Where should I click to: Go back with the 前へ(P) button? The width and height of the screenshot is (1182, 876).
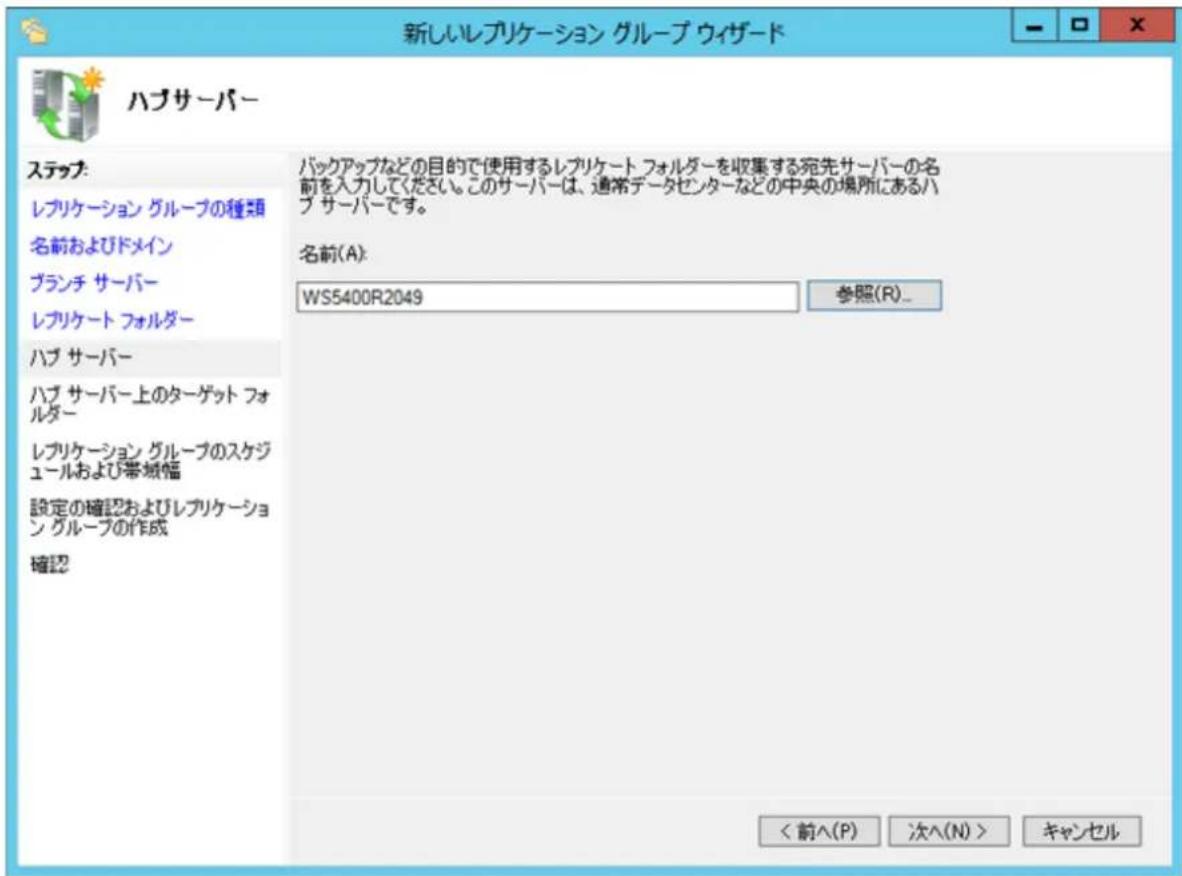click(819, 831)
